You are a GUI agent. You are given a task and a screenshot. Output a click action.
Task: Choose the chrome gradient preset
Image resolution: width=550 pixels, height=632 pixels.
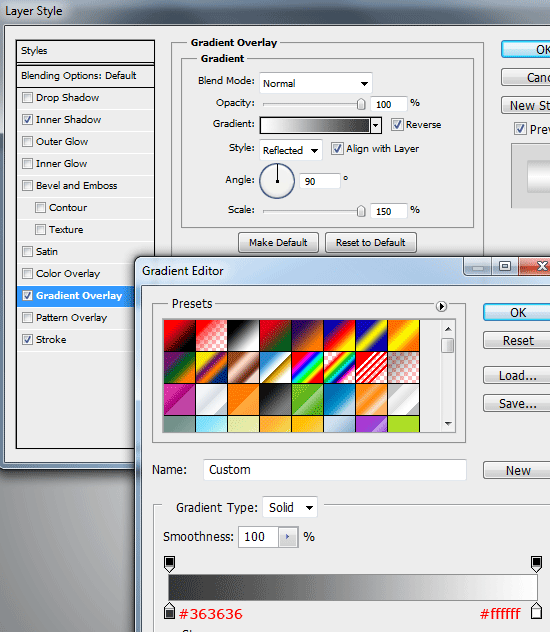(x=275, y=367)
